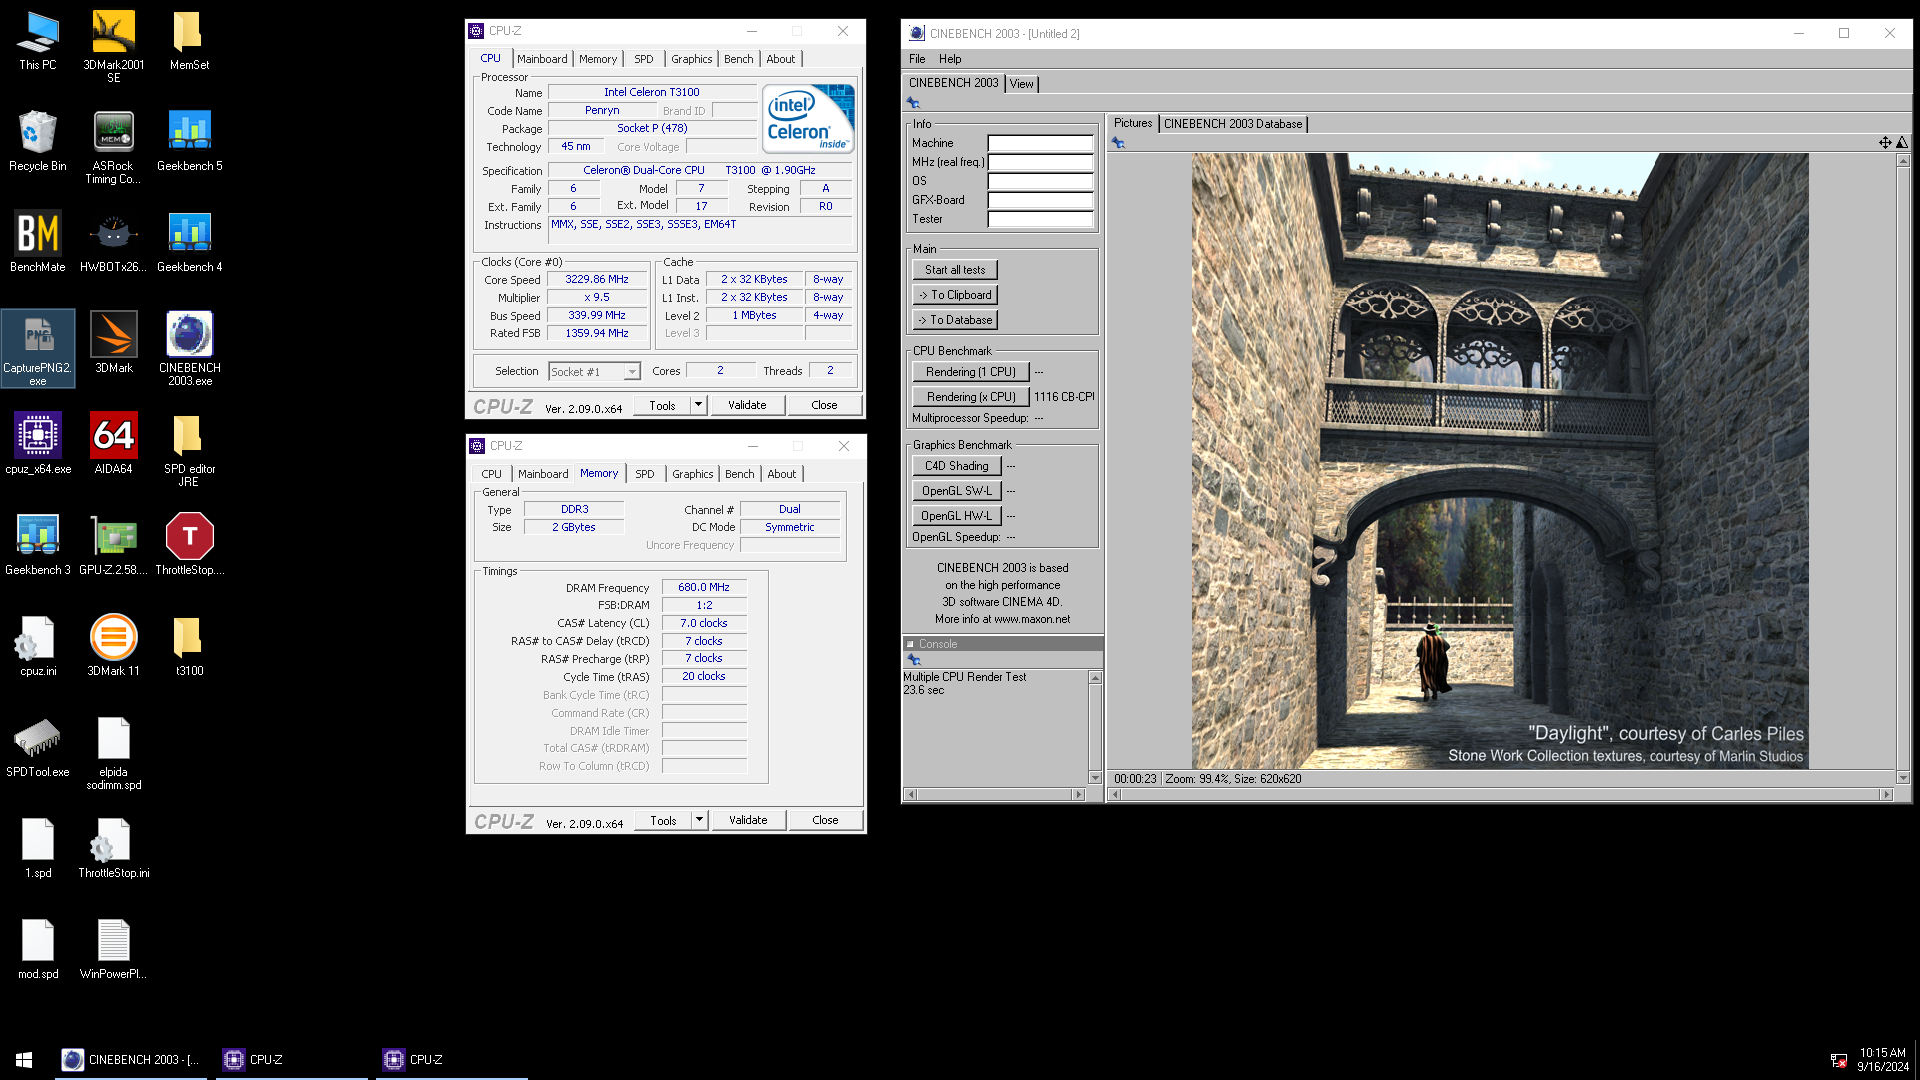Click taskbar clock showing 10:15 AM
Viewport: 1920px width, 1080px height.
click(1883, 1060)
